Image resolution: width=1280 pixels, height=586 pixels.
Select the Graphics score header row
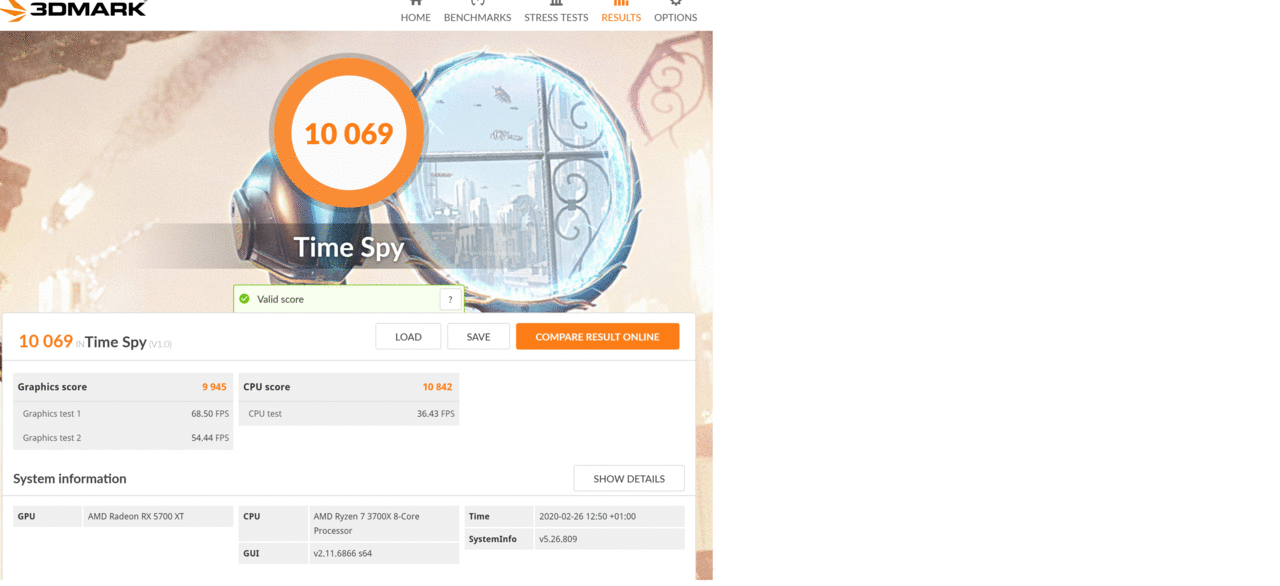tap(123, 387)
